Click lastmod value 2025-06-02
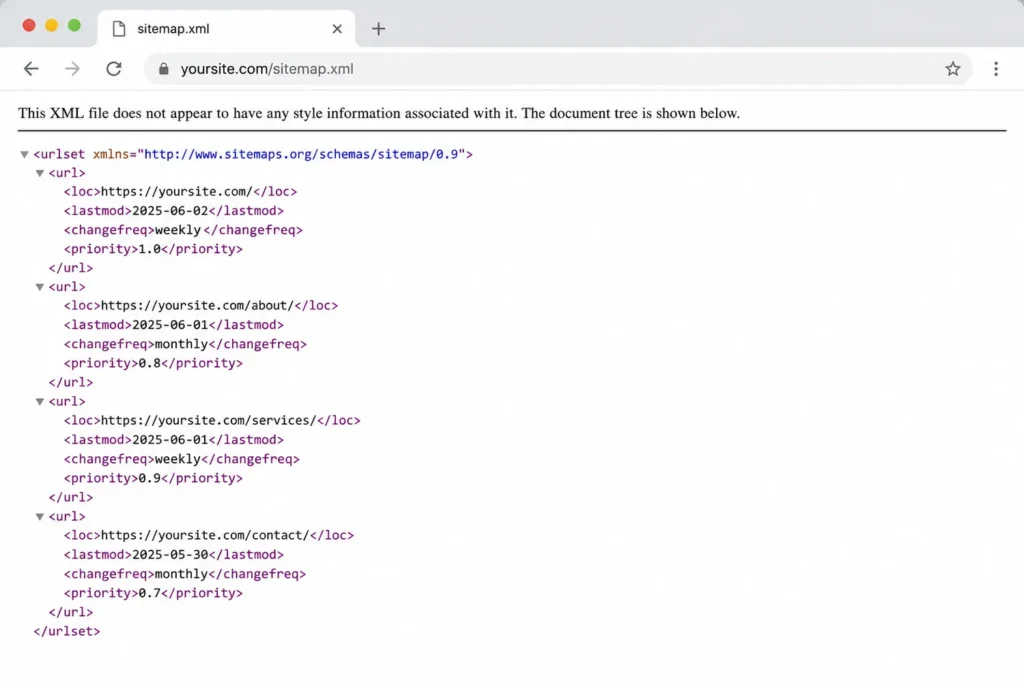Image resolution: width=1024 pixels, height=683 pixels. pyautogui.click(x=170, y=211)
